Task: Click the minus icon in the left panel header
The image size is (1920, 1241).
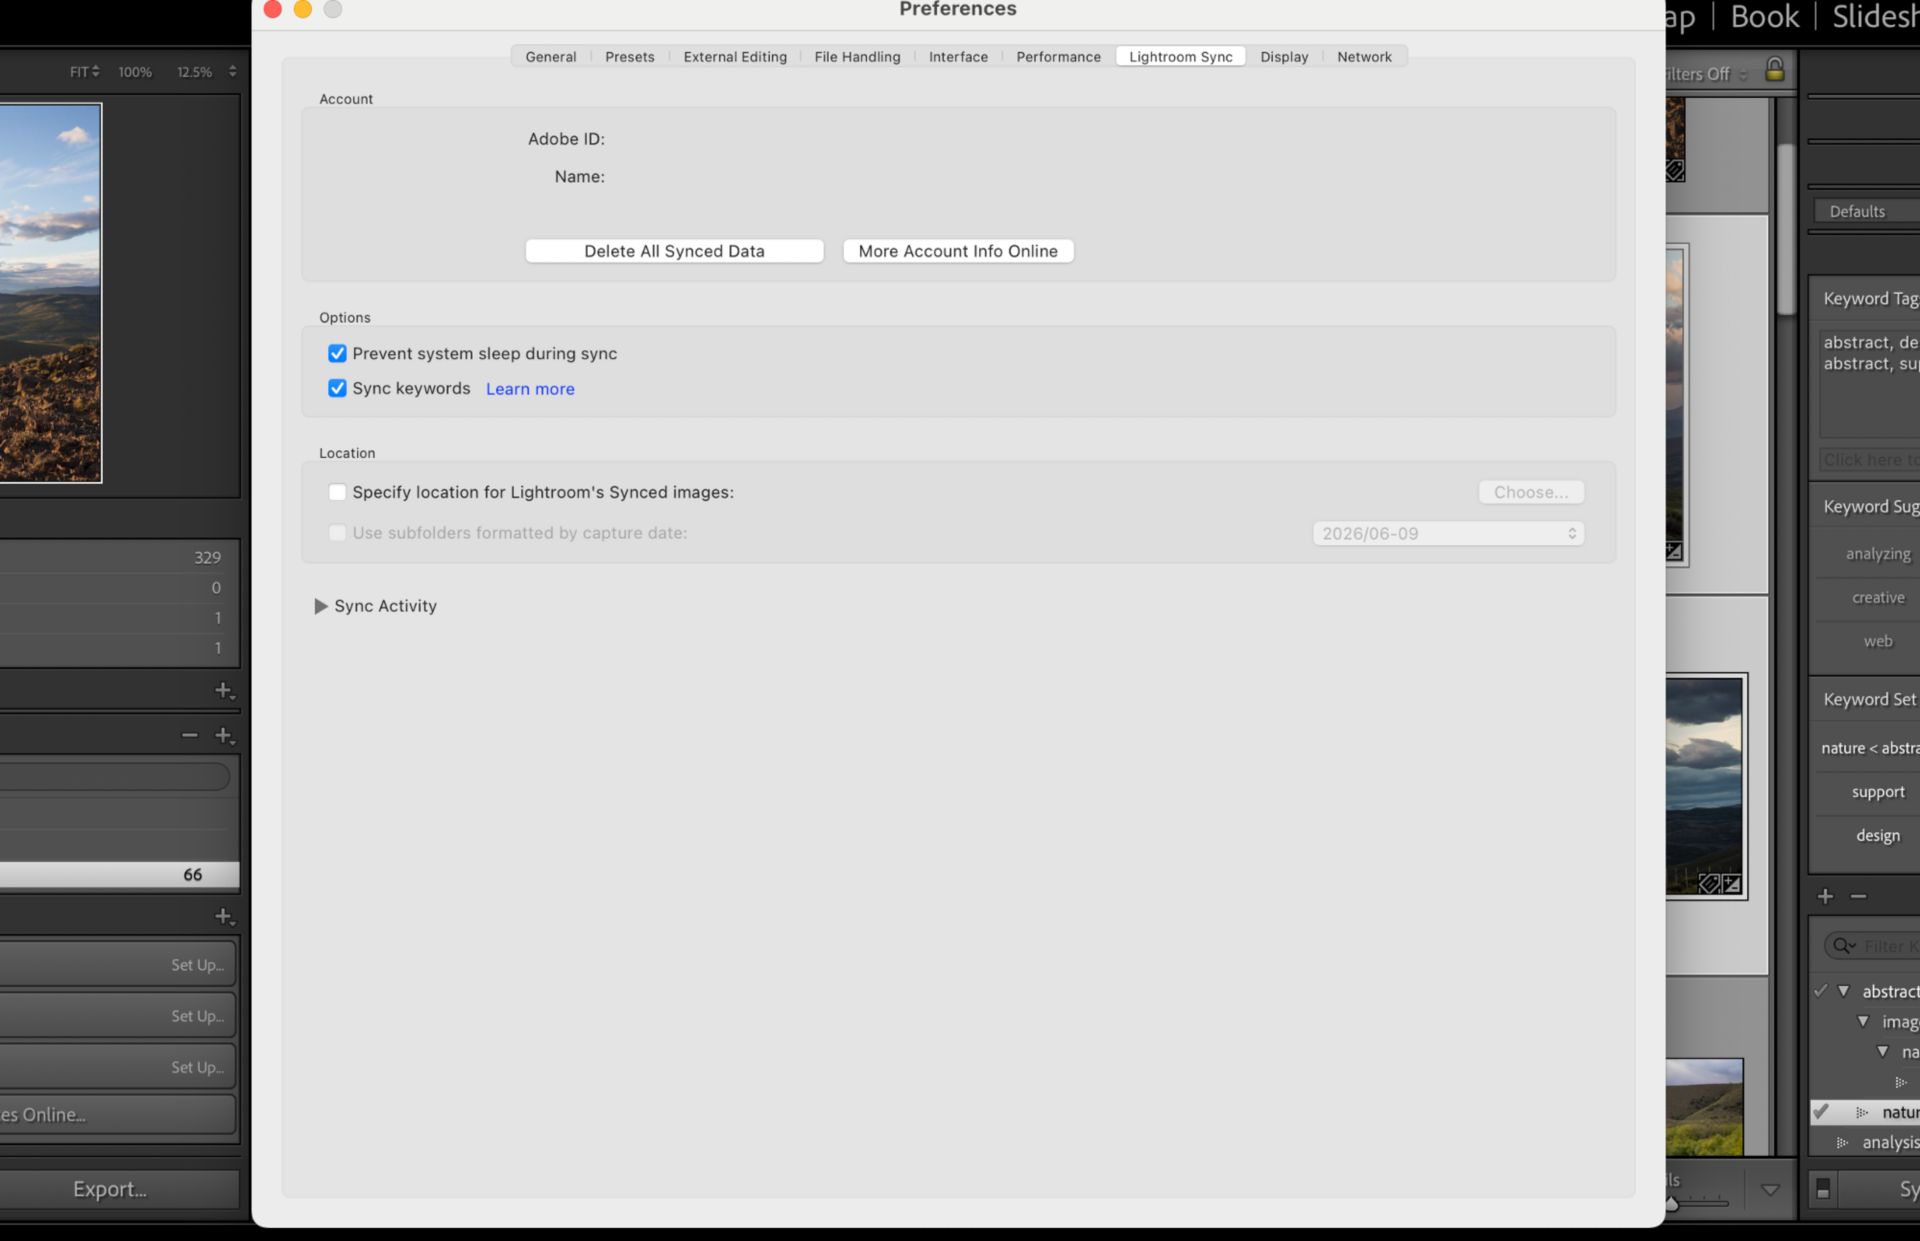Action: [x=190, y=735]
